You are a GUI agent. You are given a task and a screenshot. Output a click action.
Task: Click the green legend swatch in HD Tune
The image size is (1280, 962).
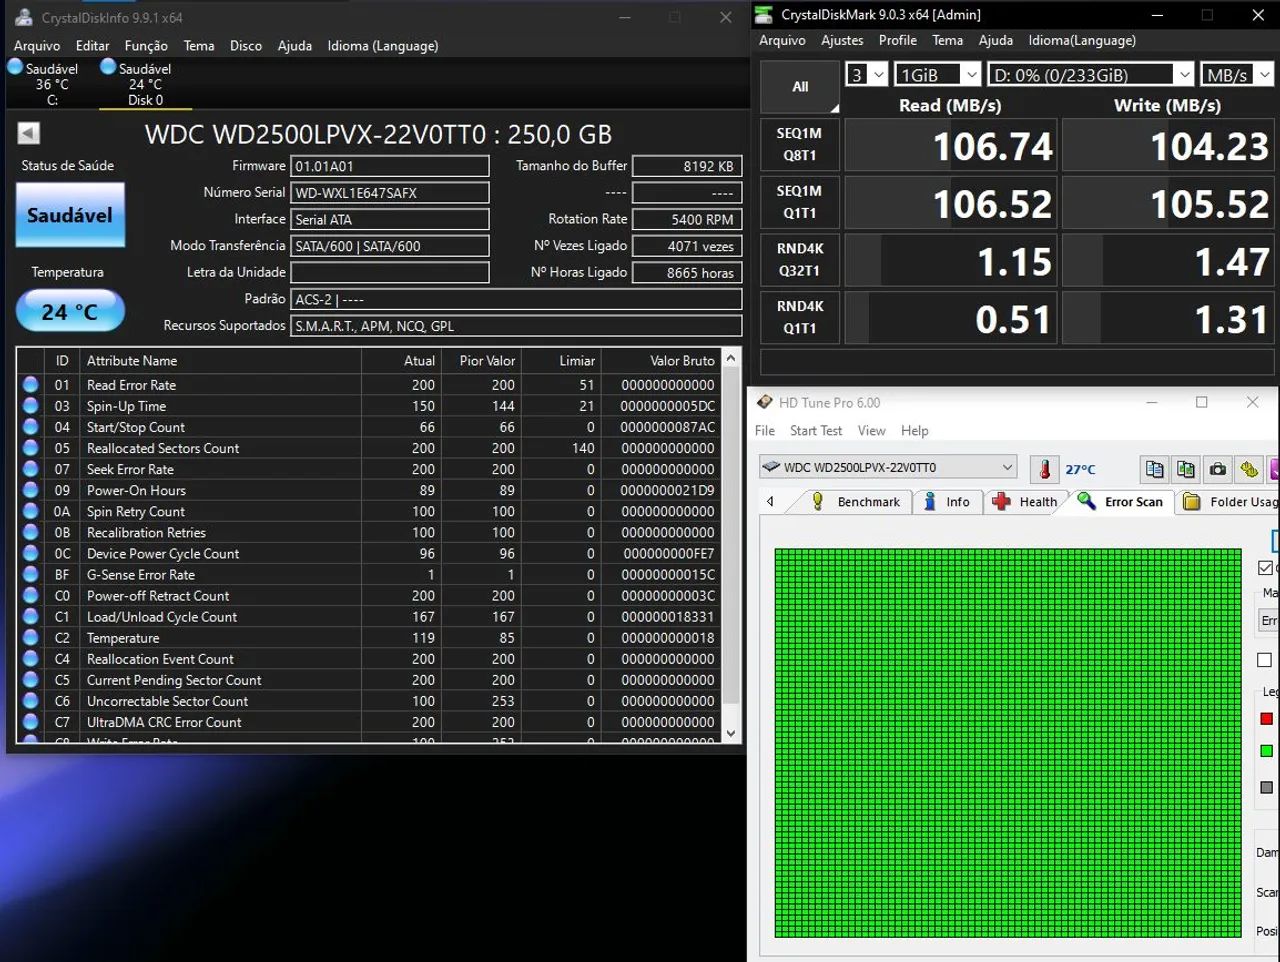1266,751
